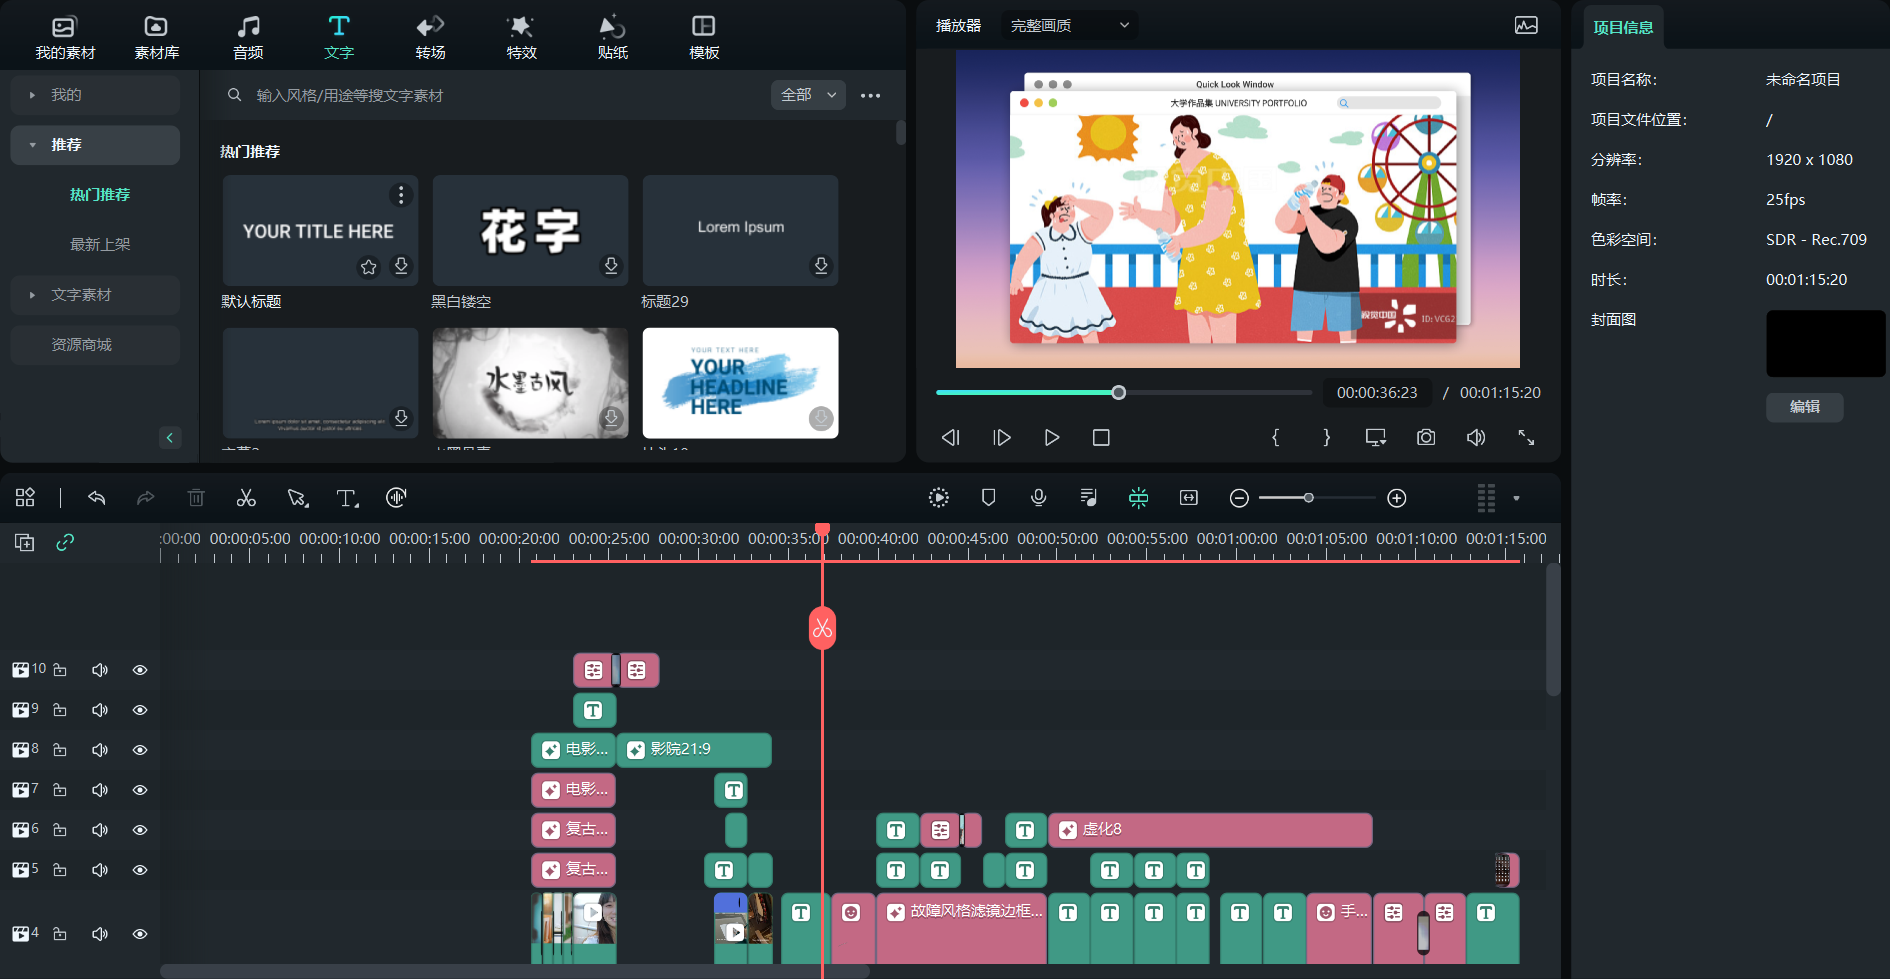Take a snapshot with the camera icon
The height and width of the screenshot is (979, 1890).
pyautogui.click(x=1425, y=437)
